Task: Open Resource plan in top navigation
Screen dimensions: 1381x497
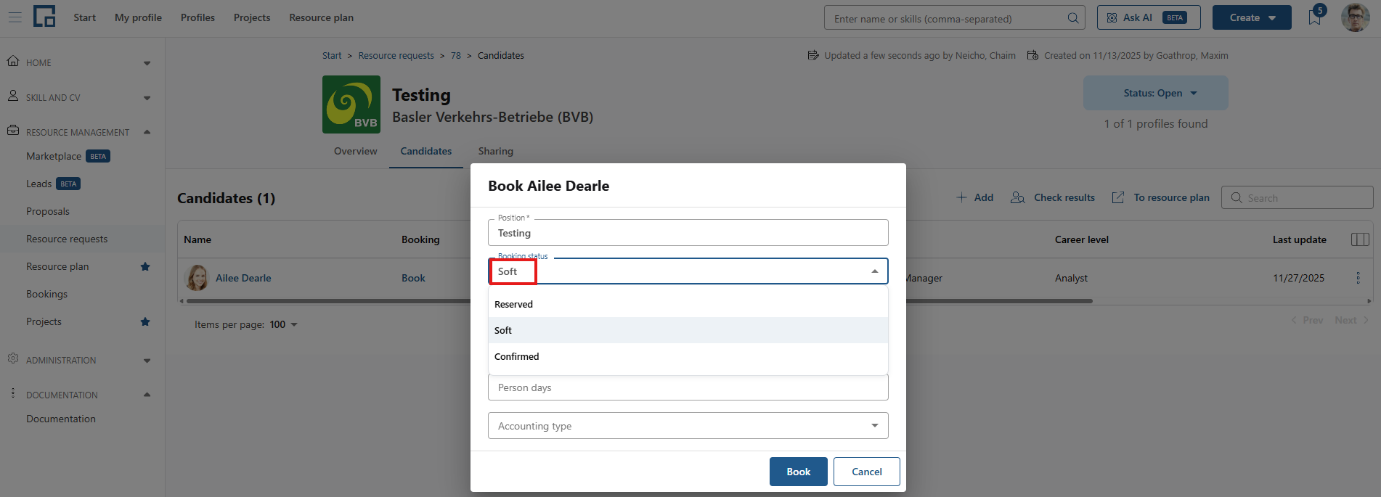Action: click(x=321, y=18)
